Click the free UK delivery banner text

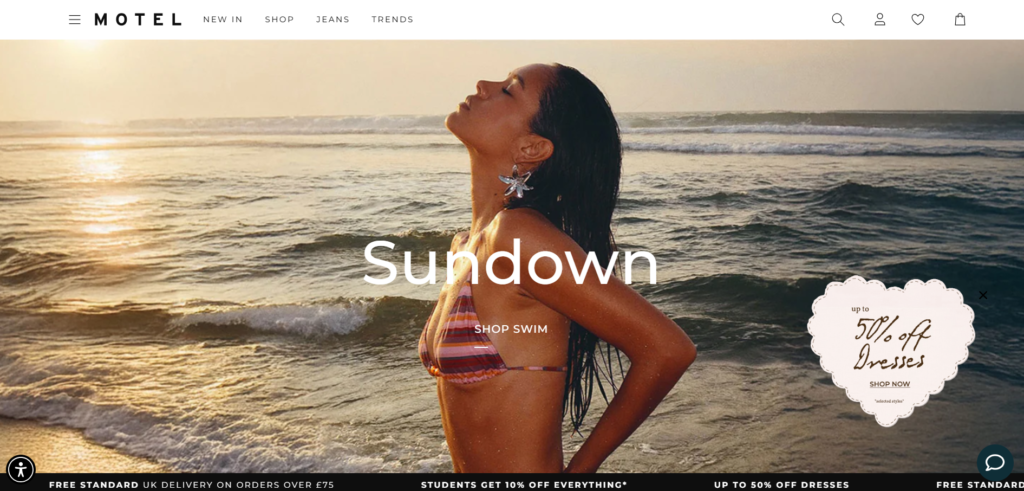[191, 484]
